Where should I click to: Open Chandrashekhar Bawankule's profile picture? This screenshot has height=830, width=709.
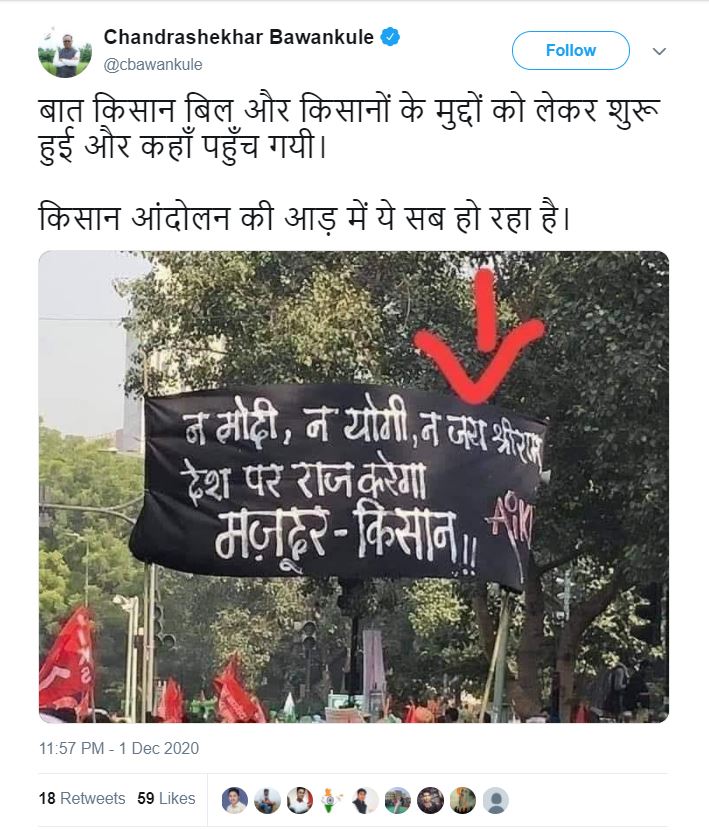click(65, 51)
